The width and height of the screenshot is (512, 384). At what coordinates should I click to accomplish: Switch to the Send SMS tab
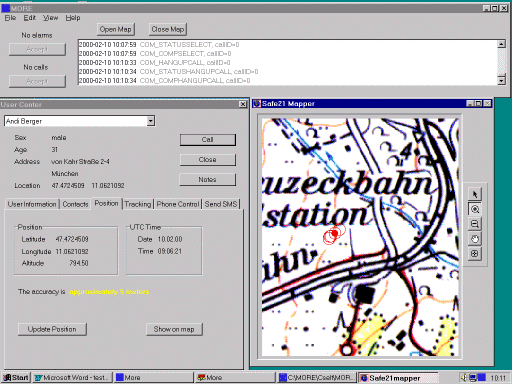221,204
